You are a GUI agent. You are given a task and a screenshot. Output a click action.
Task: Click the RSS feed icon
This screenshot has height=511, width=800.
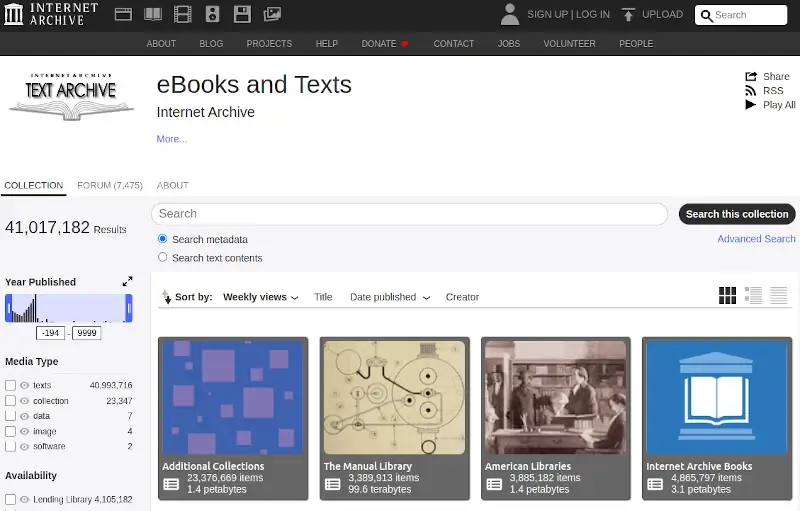pos(751,91)
